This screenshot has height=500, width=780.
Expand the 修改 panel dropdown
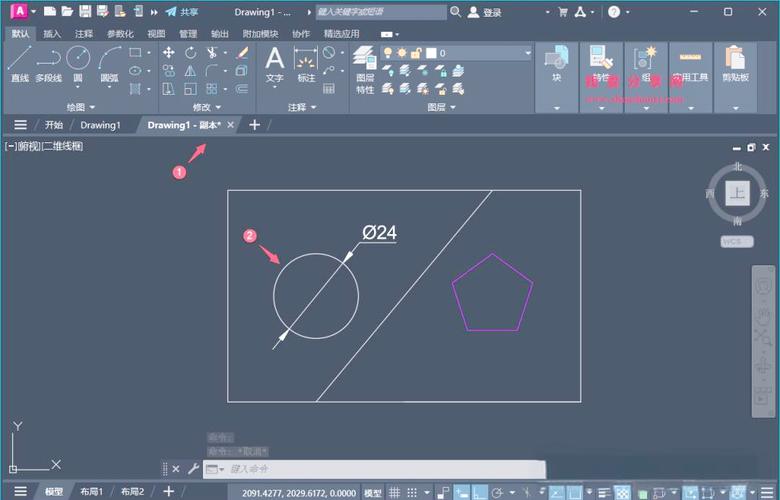pyautogui.click(x=207, y=107)
